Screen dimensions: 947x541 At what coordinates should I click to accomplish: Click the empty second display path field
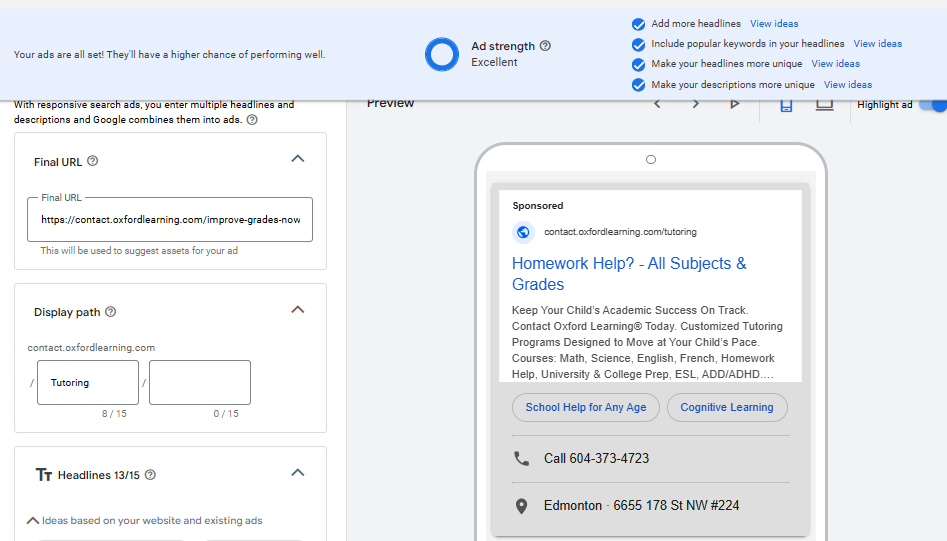point(200,382)
